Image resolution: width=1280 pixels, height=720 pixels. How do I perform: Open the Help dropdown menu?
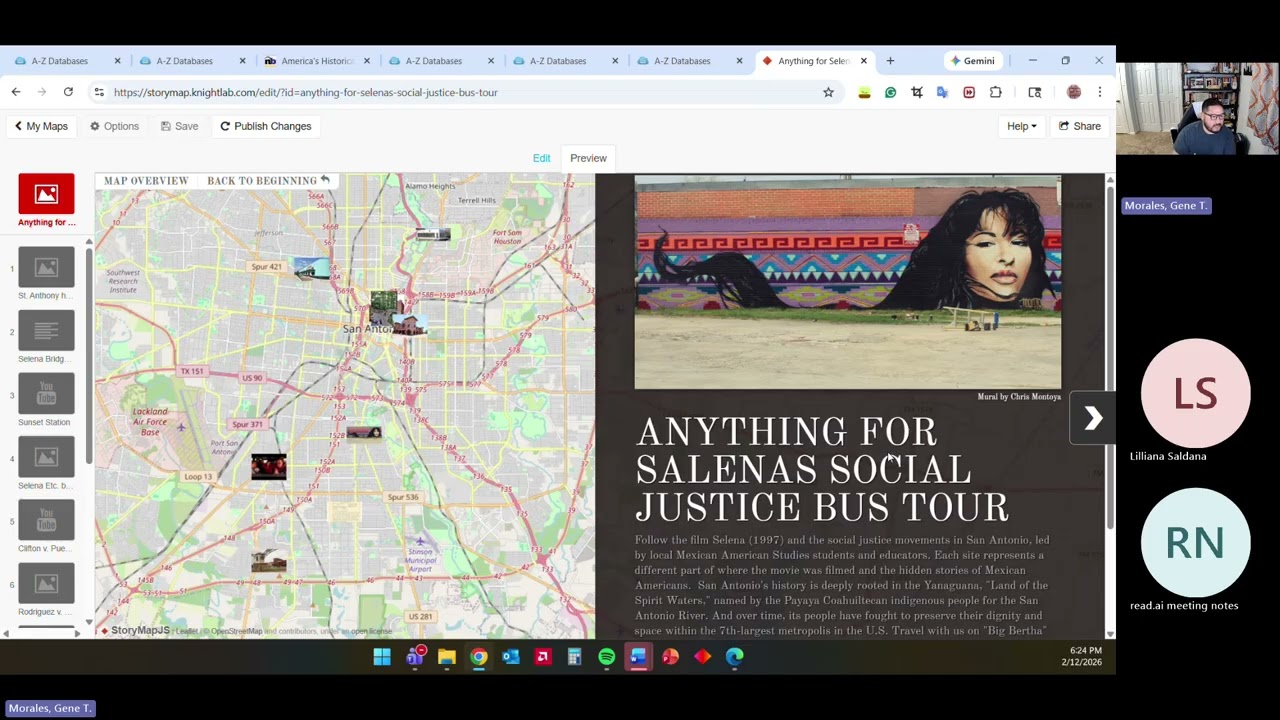click(x=1021, y=126)
